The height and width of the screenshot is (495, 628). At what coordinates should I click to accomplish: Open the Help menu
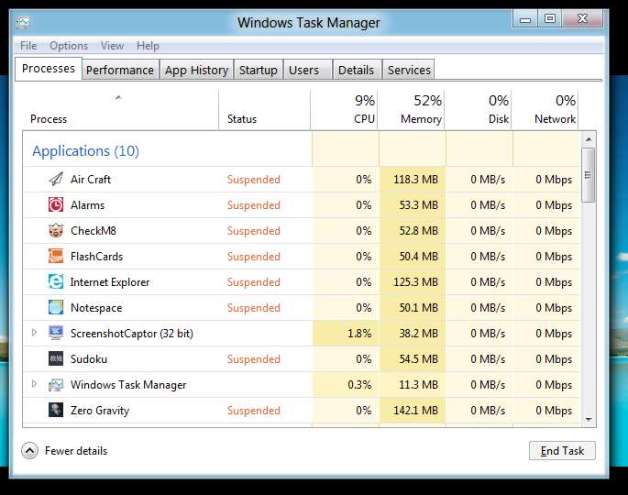(x=148, y=46)
